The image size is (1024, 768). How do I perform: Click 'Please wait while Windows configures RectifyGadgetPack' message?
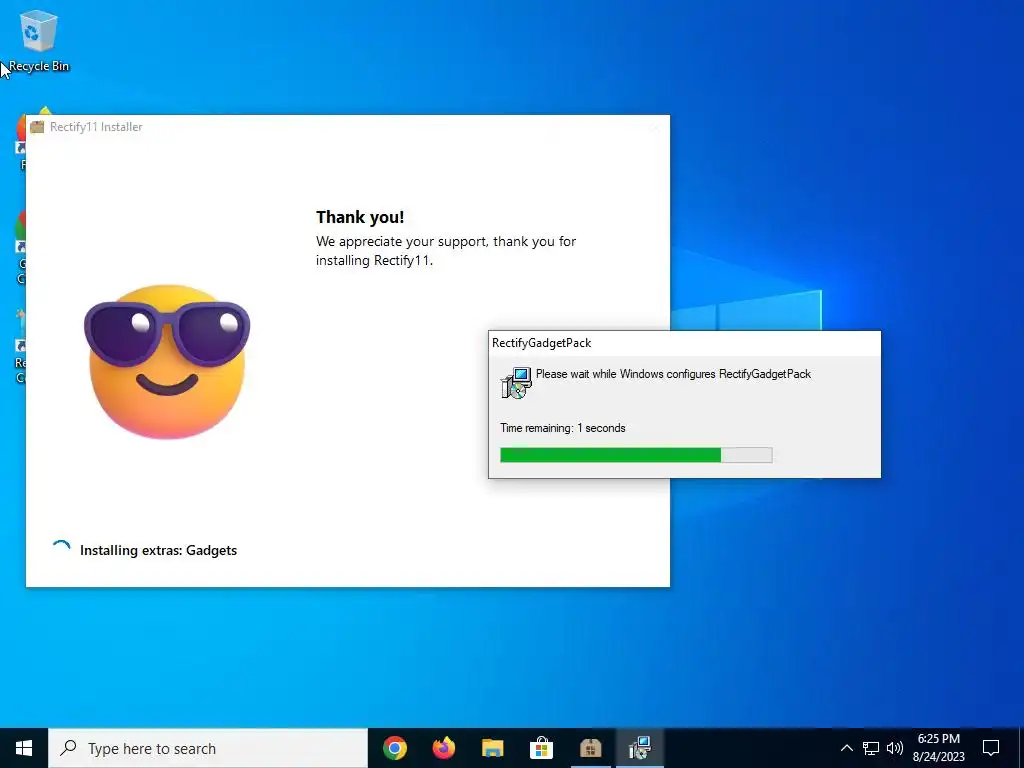pyautogui.click(x=673, y=374)
